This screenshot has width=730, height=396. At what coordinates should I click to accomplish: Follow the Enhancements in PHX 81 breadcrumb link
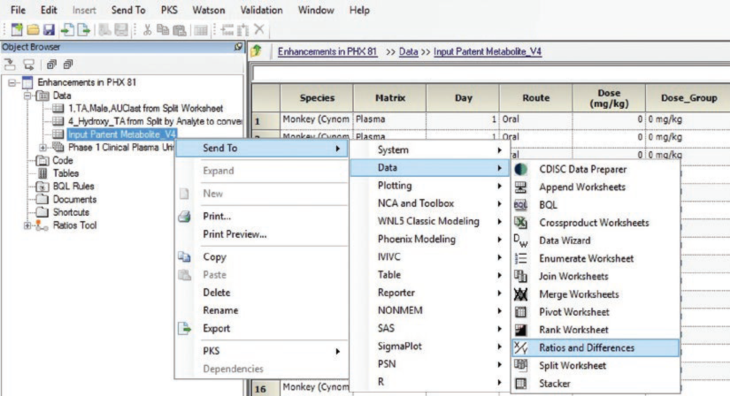[327, 52]
